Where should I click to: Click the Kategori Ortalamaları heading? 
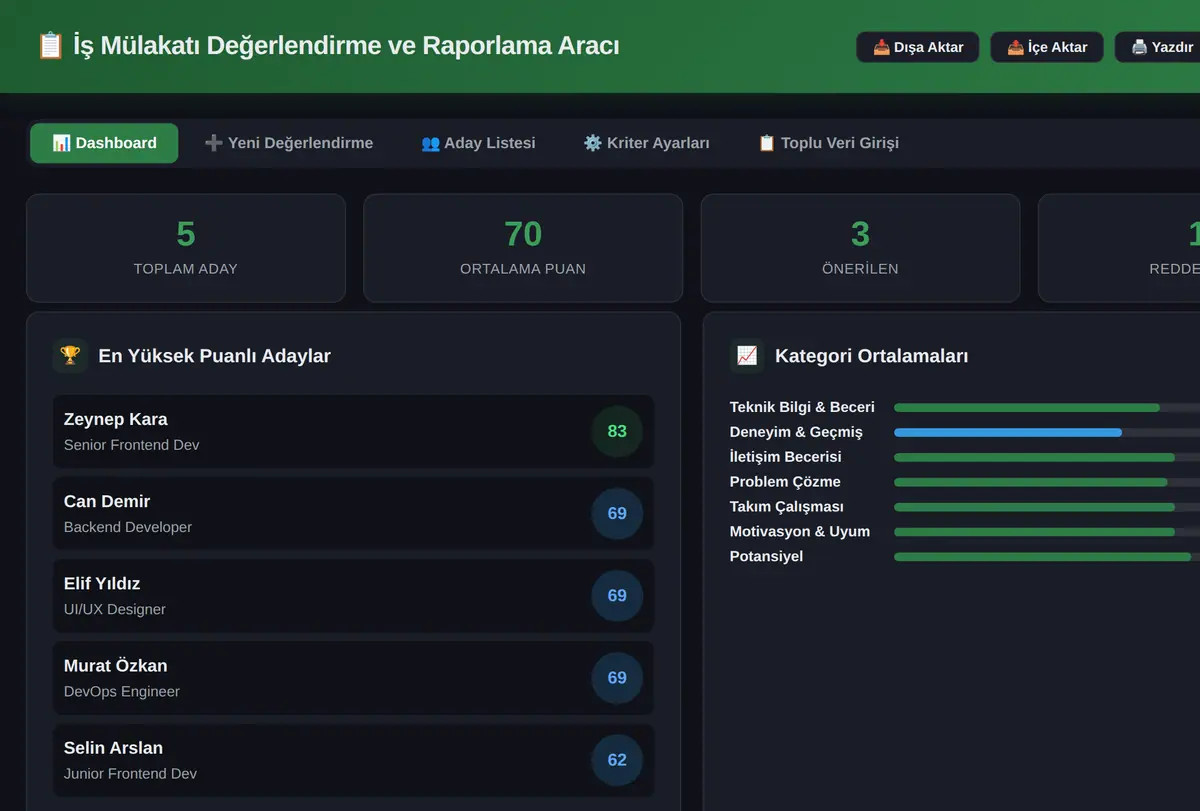point(871,356)
